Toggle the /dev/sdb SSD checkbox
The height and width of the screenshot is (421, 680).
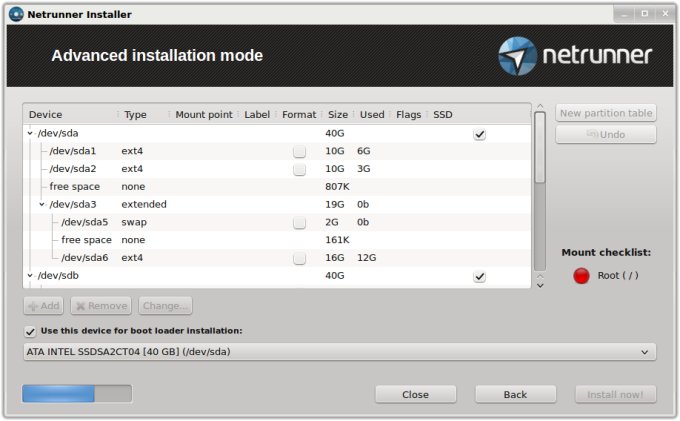click(x=479, y=276)
